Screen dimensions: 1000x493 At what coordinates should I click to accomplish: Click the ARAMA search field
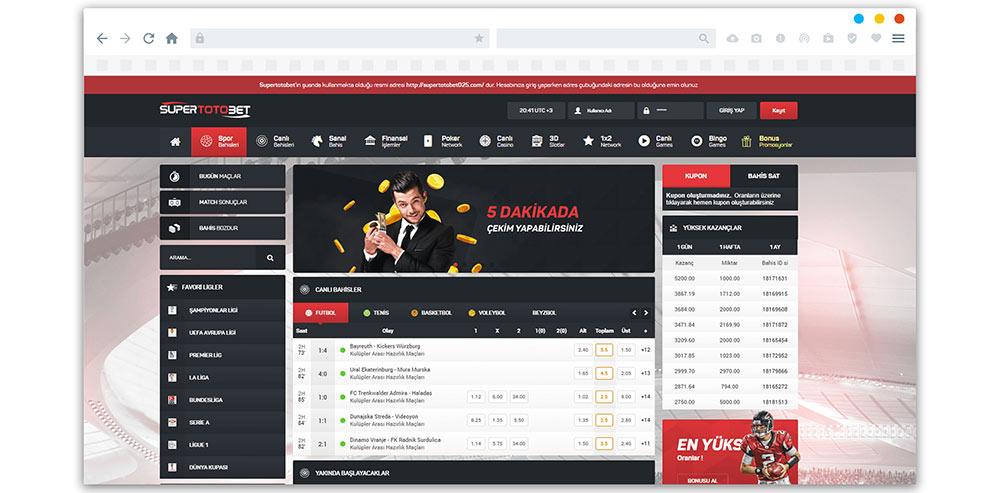pyautogui.click(x=208, y=258)
